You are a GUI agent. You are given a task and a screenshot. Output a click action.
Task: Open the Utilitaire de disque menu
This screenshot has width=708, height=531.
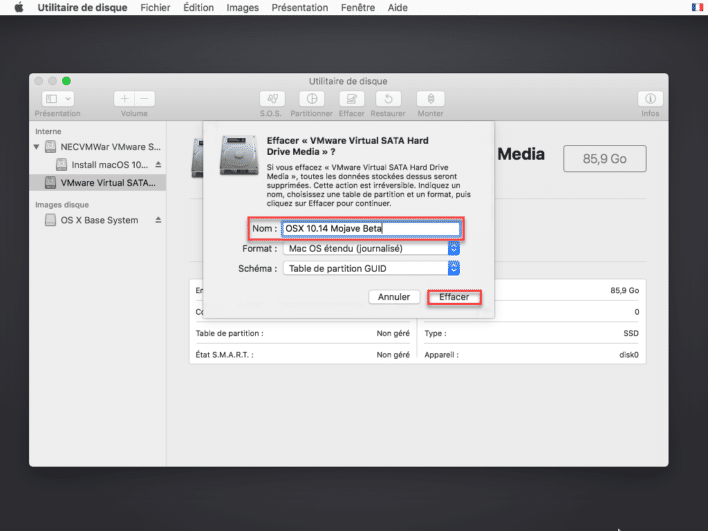coord(82,7)
